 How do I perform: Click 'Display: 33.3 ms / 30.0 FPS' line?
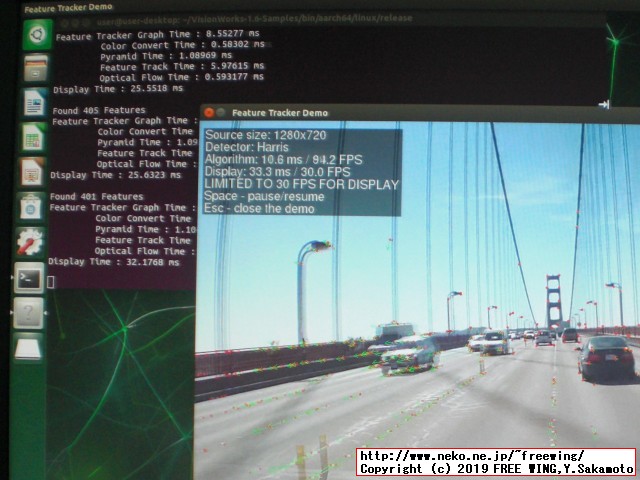pyautogui.click(x=278, y=172)
